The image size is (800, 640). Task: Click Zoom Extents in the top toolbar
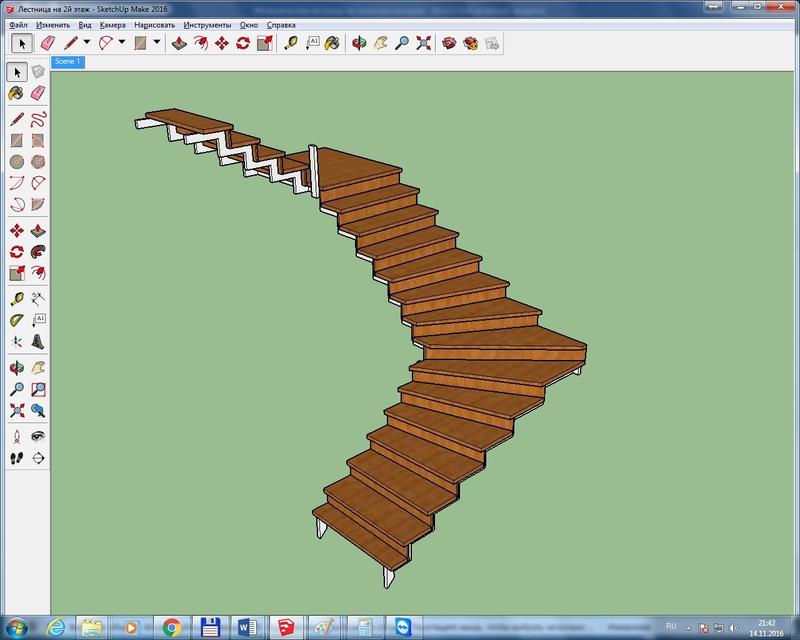(x=424, y=43)
